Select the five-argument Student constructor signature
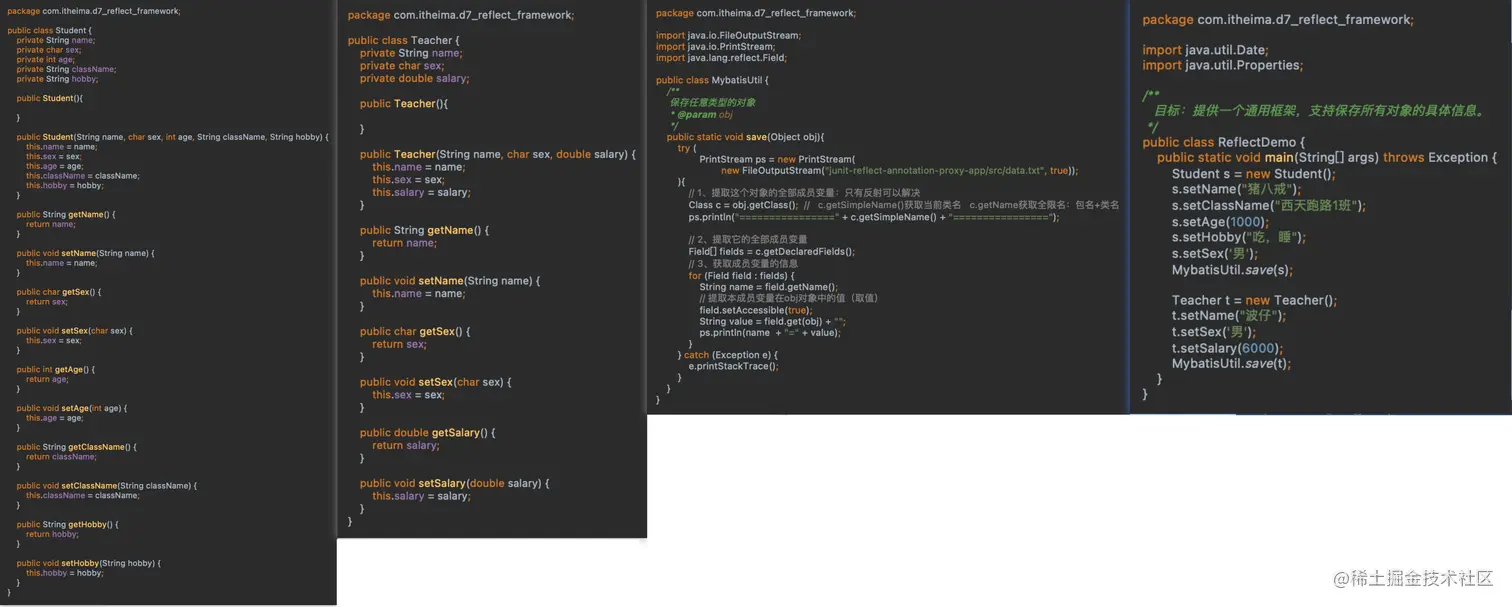Image resolution: width=1512 pixels, height=607 pixels. (x=172, y=137)
